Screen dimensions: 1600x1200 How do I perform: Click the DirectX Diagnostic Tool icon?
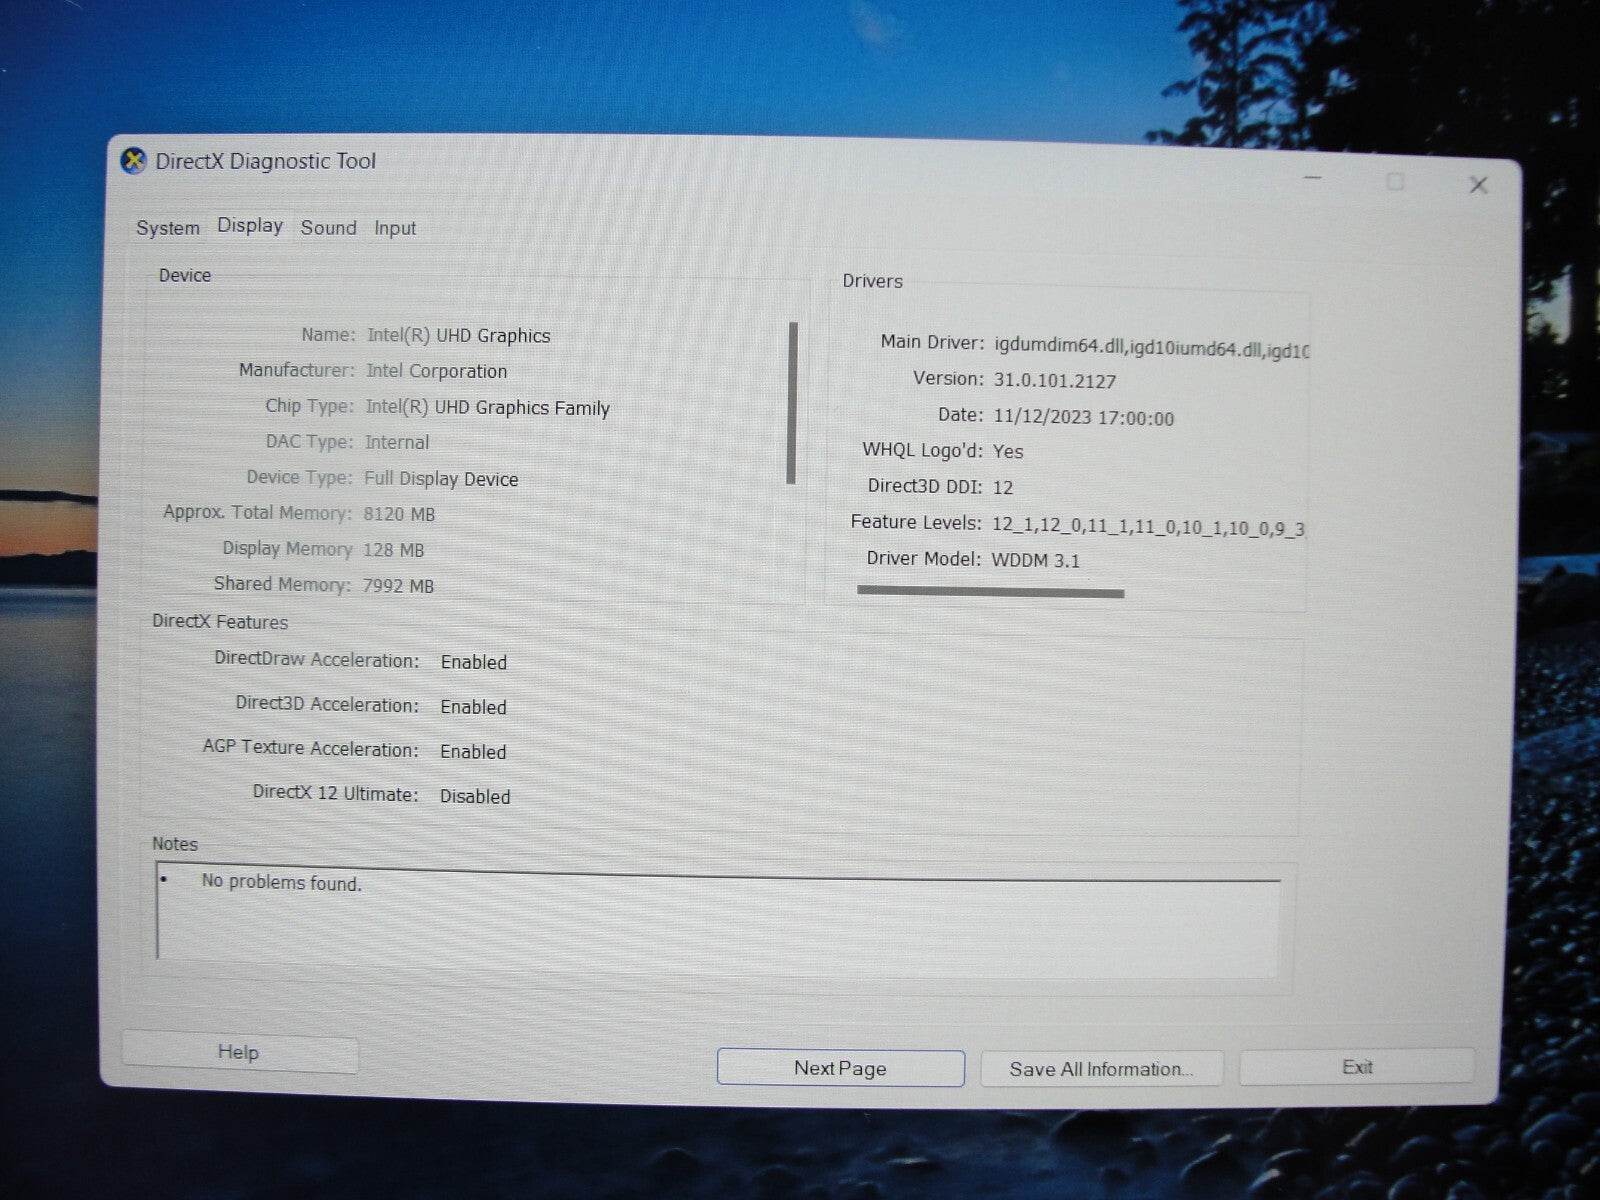pos(134,159)
